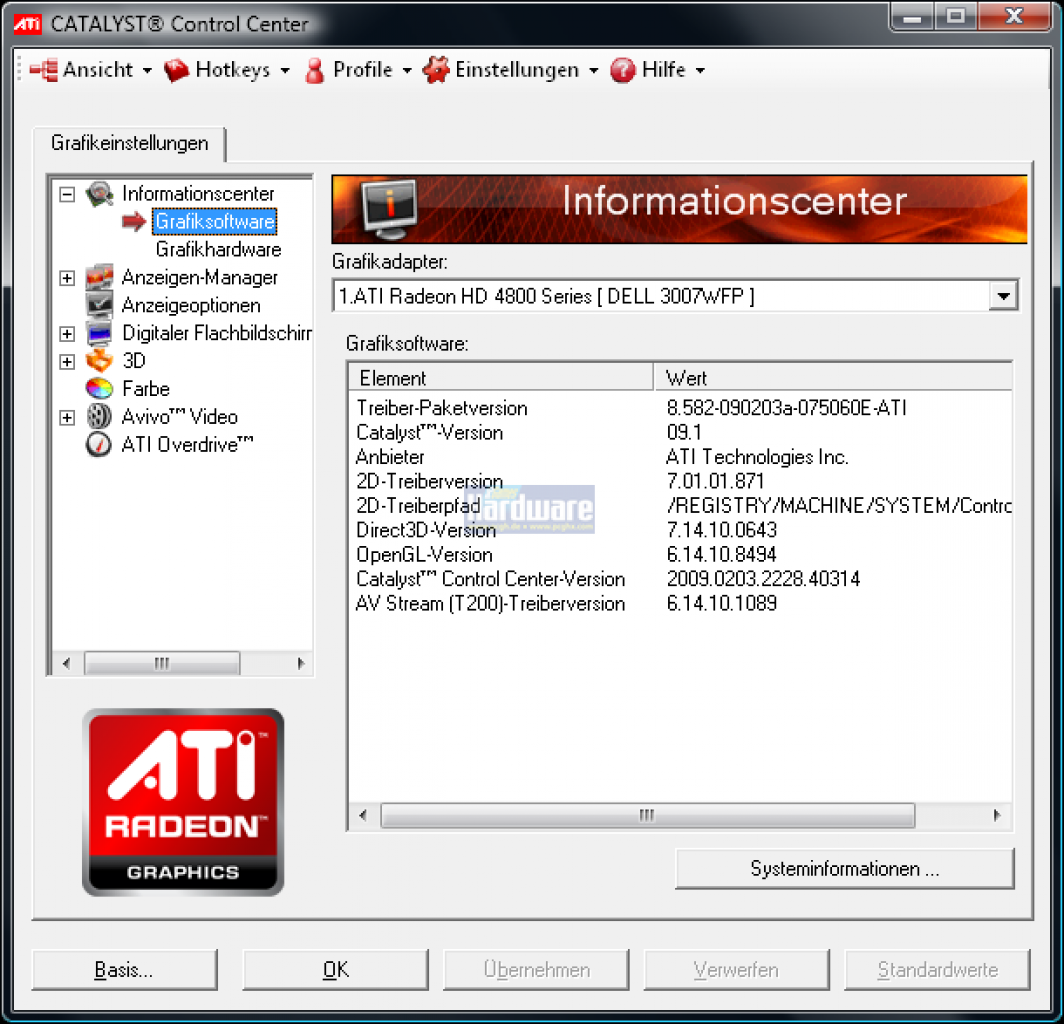Click the tree panel scroll left arrow

click(66, 663)
